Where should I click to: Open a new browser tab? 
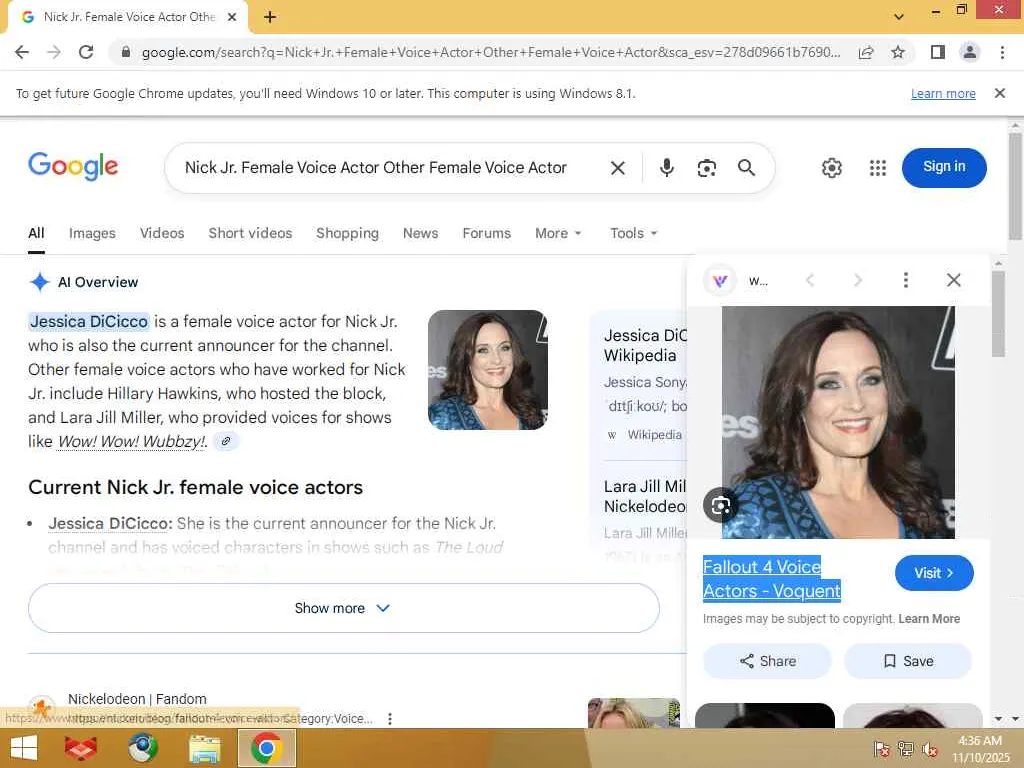click(270, 17)
